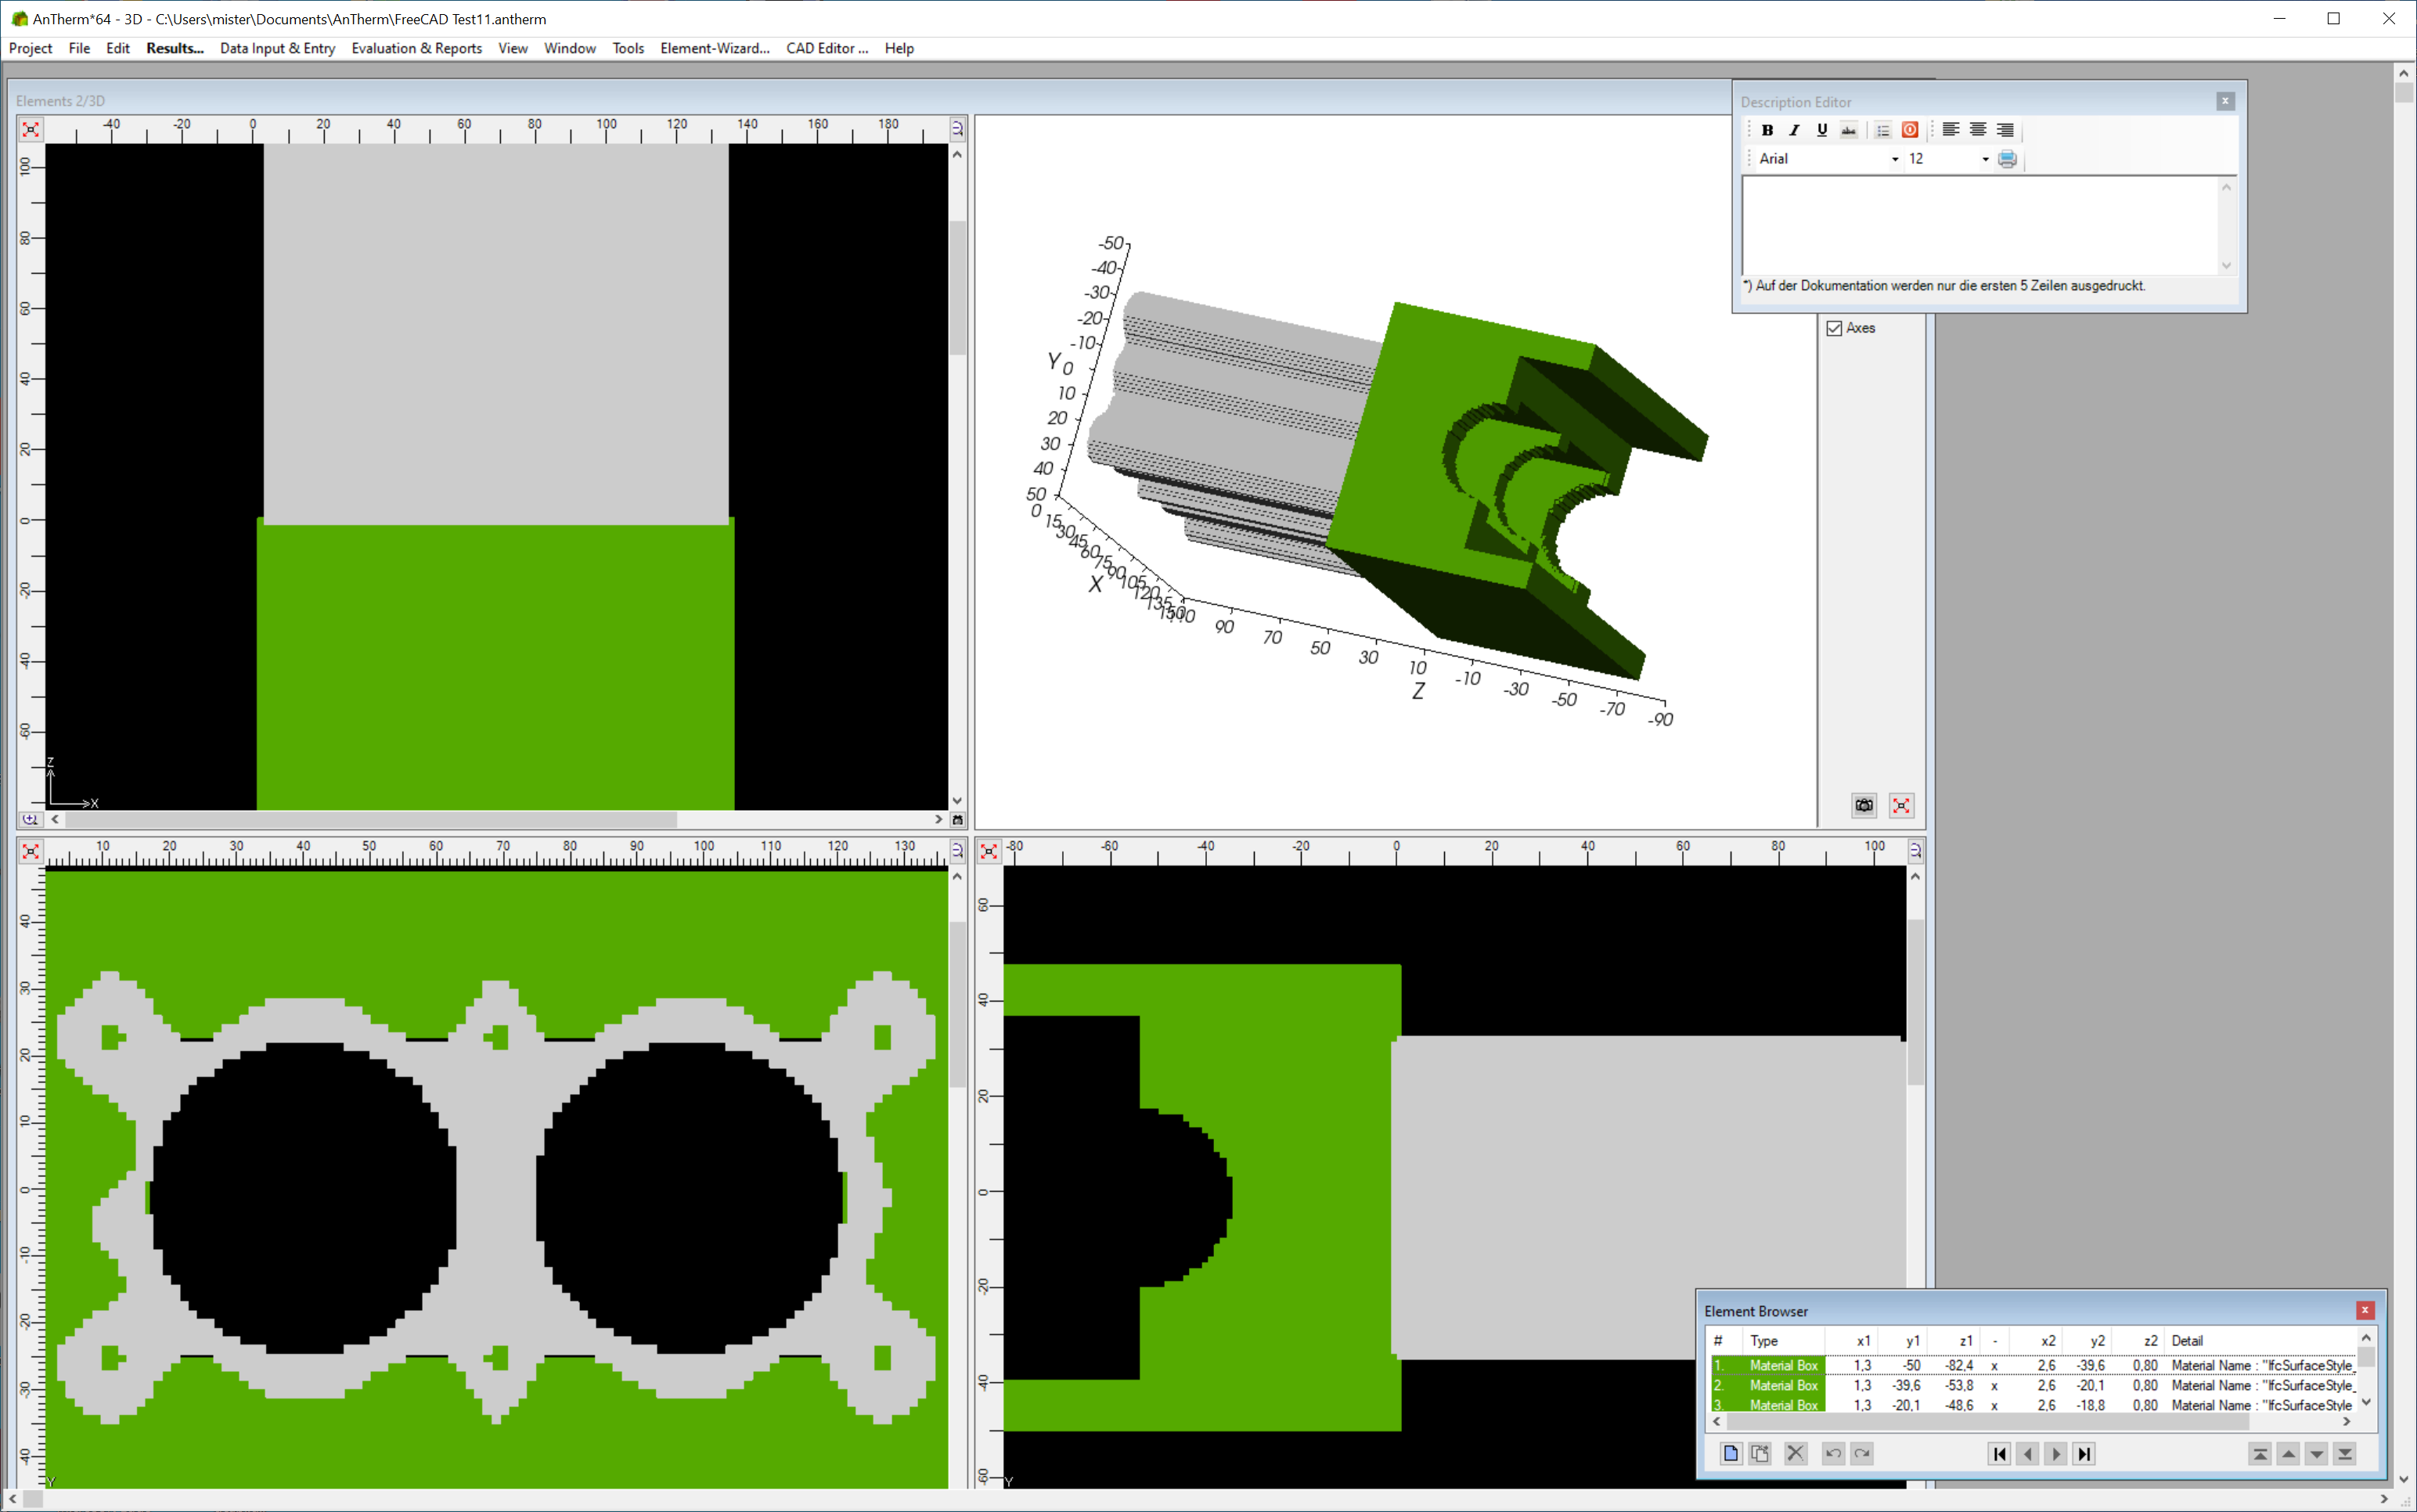Click the printer icon in Description Editor

click(2006, 159)
